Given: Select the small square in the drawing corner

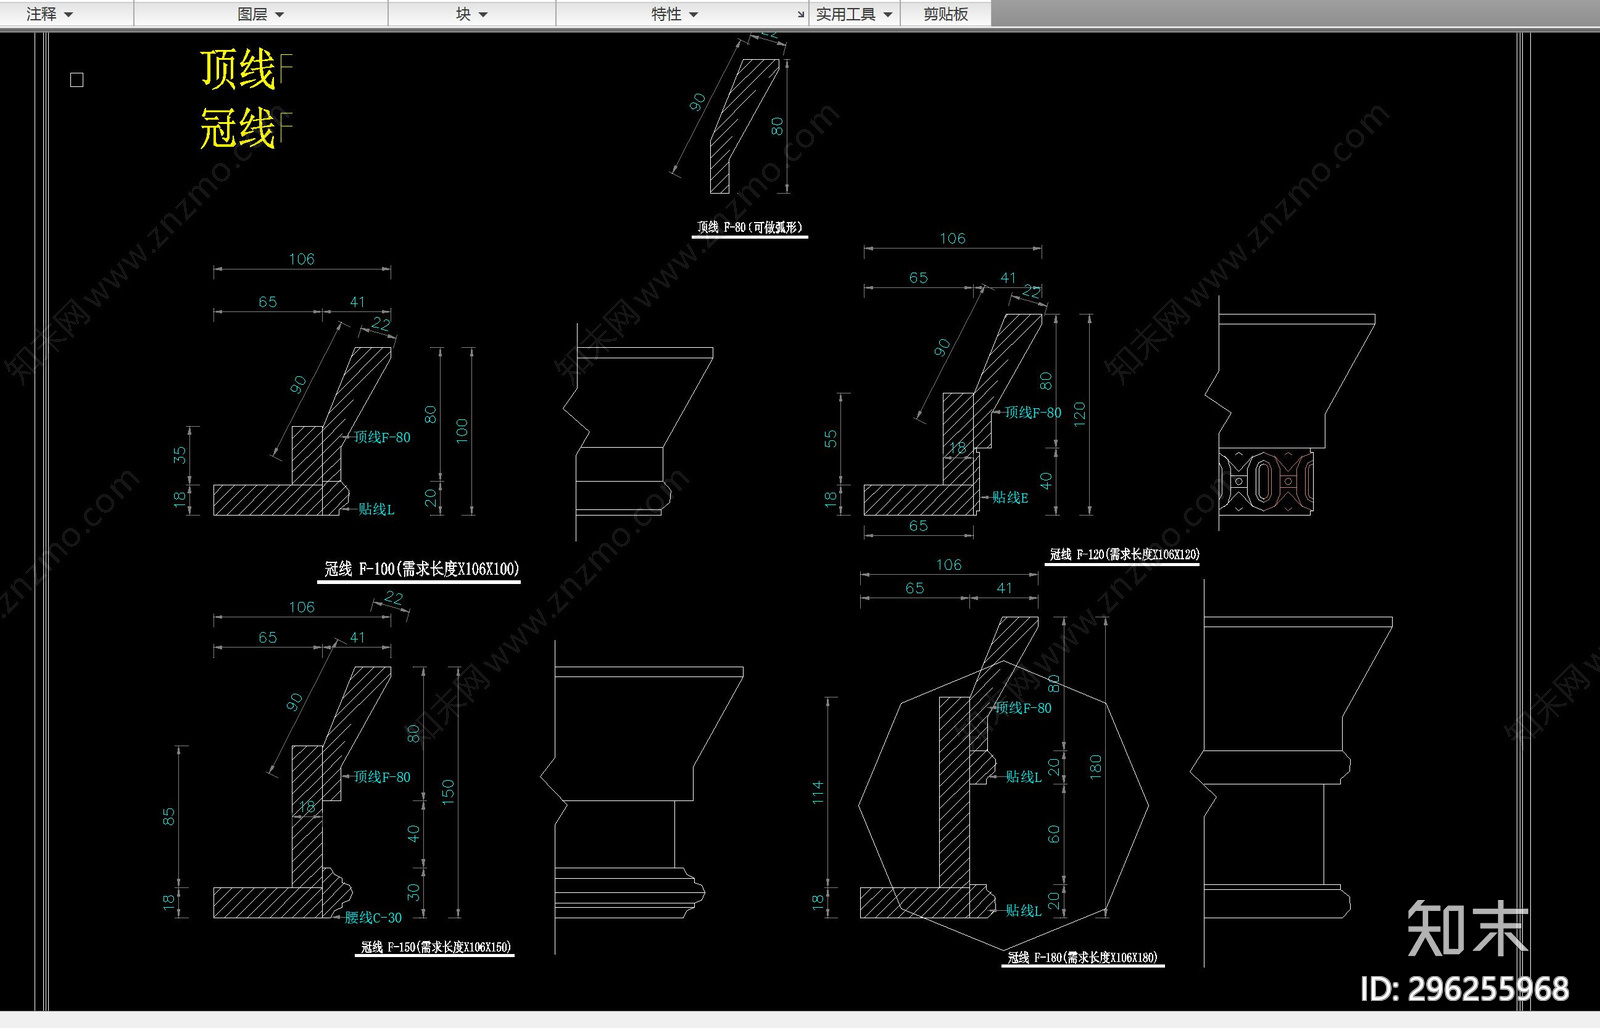Looking at the screenshot, I should (77, 80).
